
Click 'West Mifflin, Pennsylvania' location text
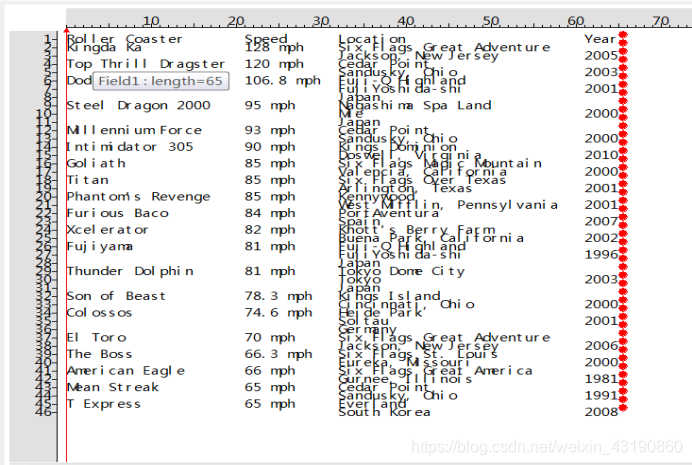(x=448, y=205)
